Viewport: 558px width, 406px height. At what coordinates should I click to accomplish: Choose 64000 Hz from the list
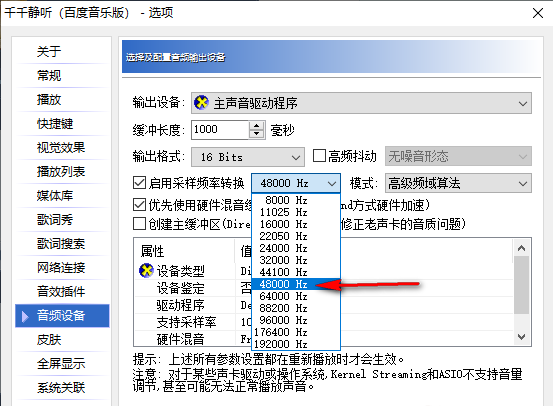point(296,296)
